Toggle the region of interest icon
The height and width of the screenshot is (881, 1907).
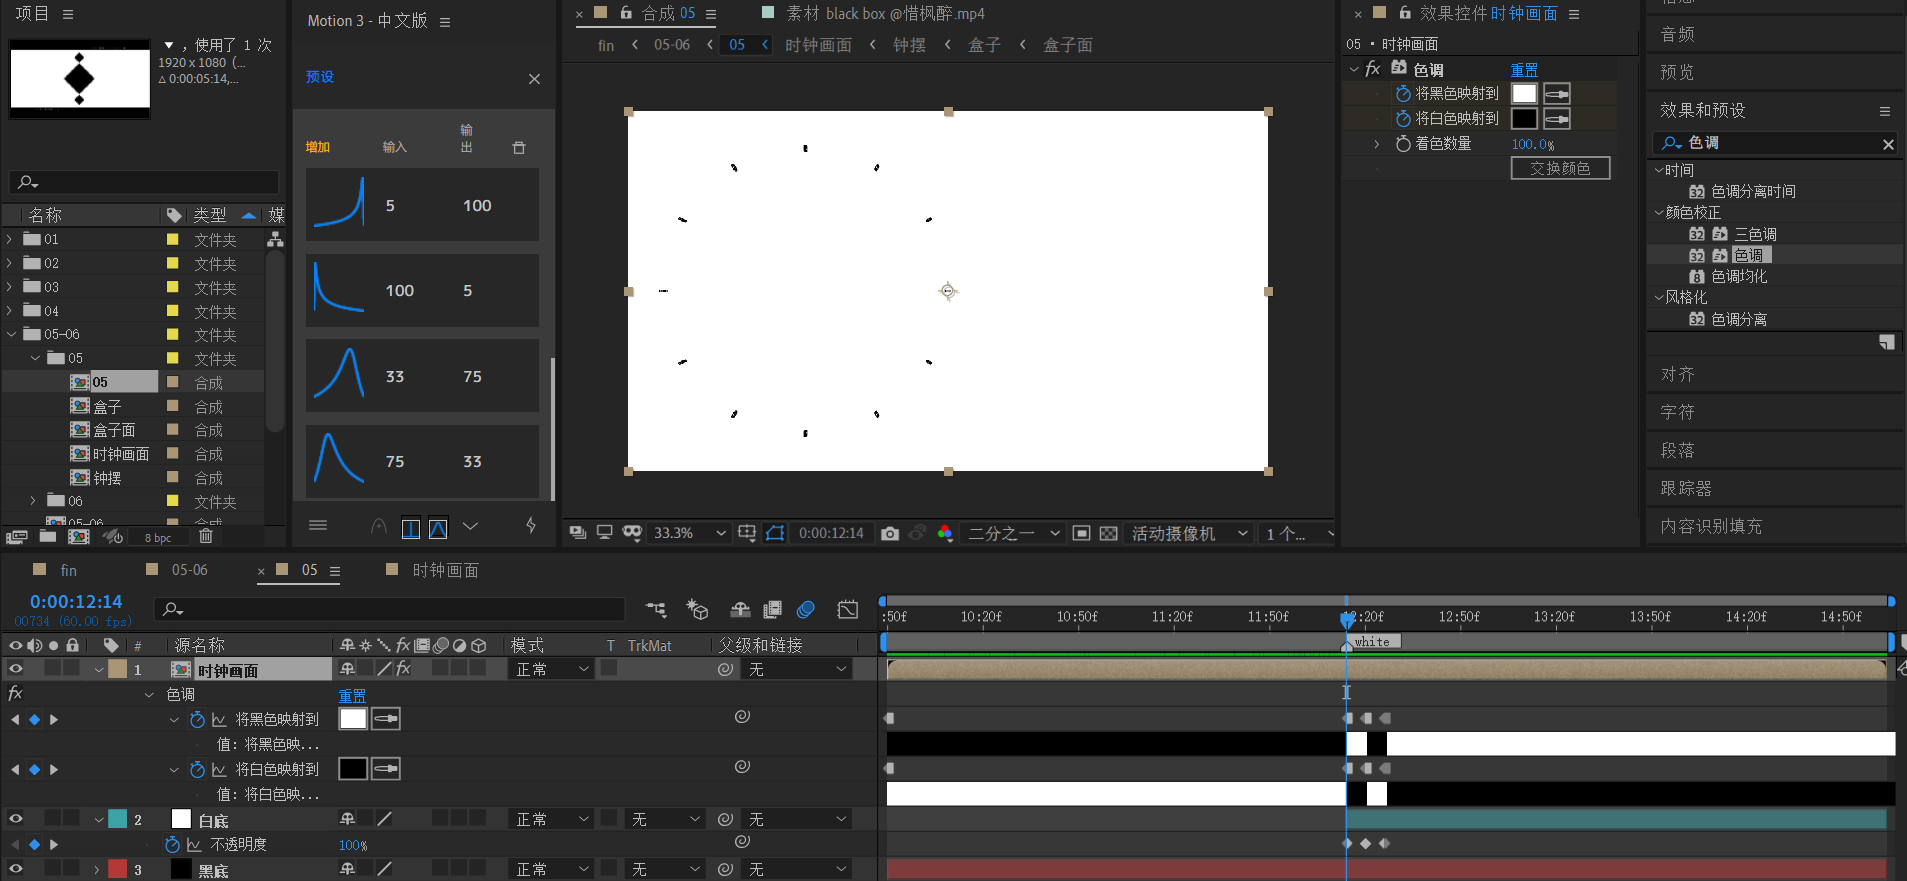click(1081, 533)
